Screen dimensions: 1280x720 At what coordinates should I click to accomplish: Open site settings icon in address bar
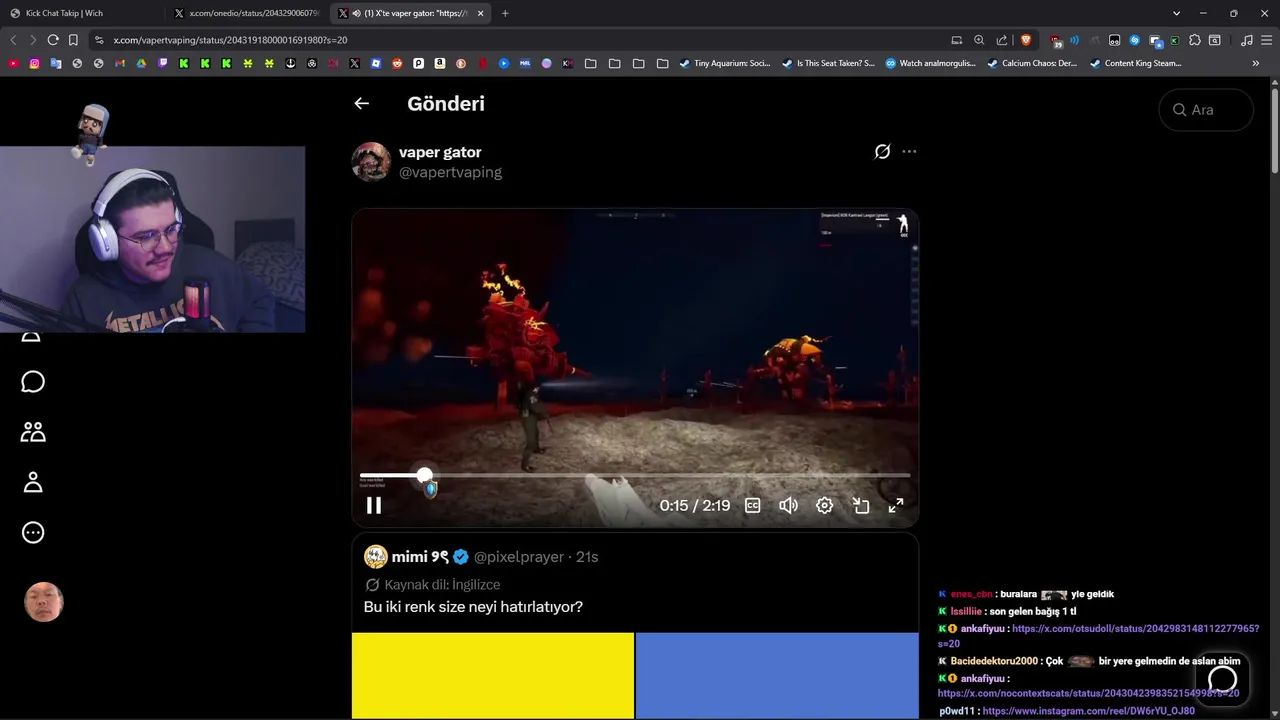point(98,40)
